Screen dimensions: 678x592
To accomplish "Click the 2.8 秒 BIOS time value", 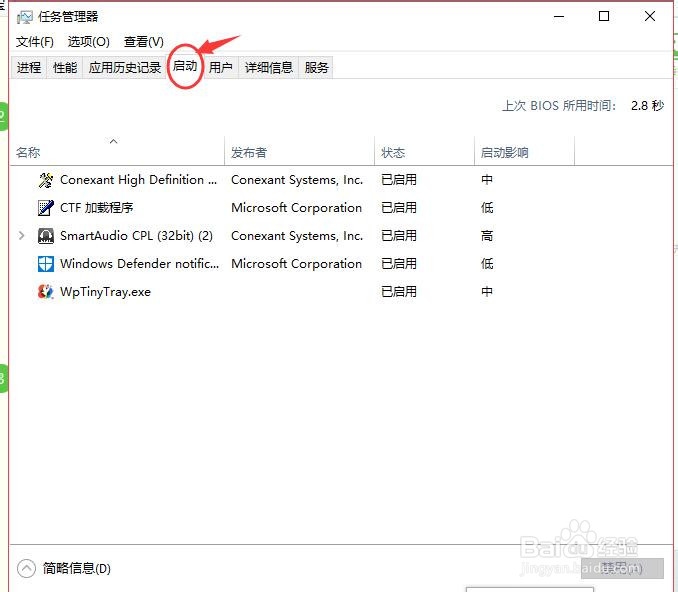I will click(x=647, y=106).
